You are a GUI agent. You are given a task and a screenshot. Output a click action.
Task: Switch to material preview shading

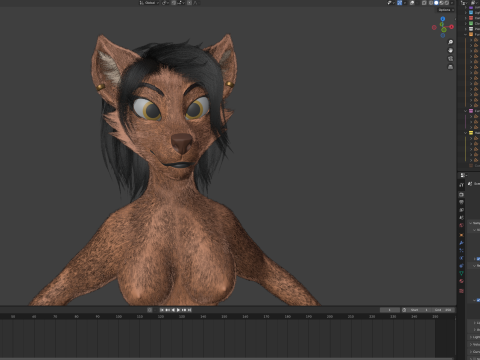click(441, 3)
